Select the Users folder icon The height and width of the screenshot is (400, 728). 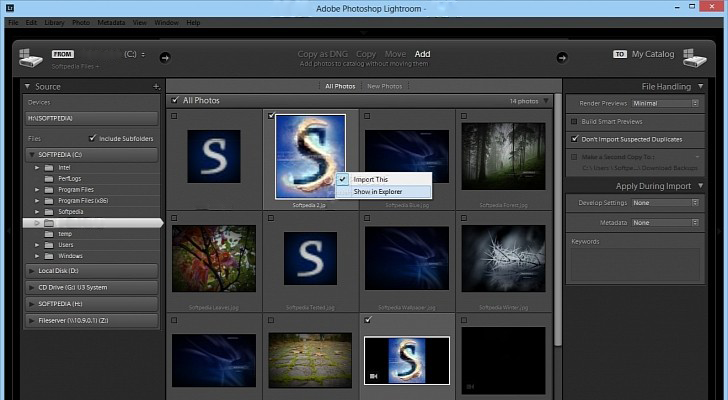pos(49,244)
